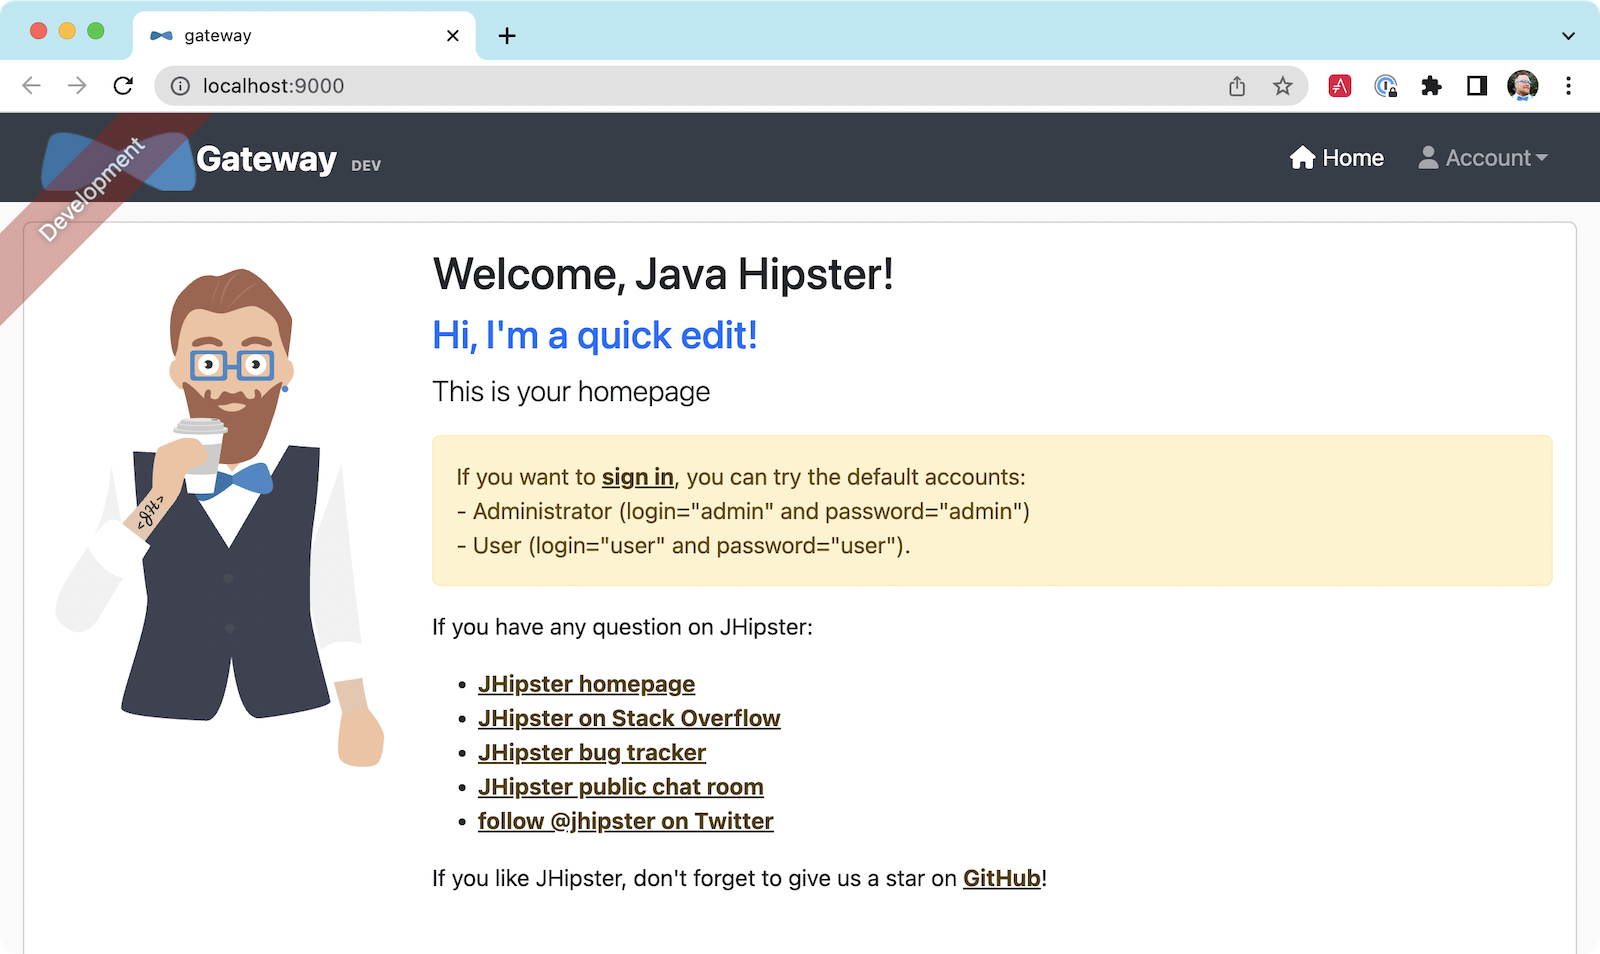Image resolution: width=1600 pixels, height=954 pixels.
Task: Open a new tab with plus button
Action: click(507, 36)
